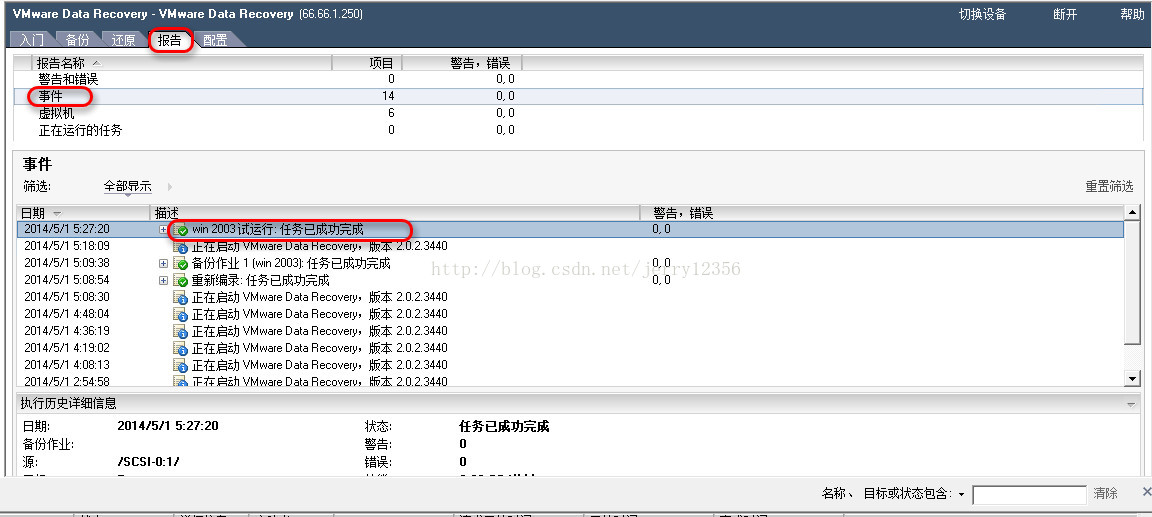The width and height of the screenshot is (1152, 517).
Task: Click the 描述 column header in the events table
Action: (x=396, y=213)
